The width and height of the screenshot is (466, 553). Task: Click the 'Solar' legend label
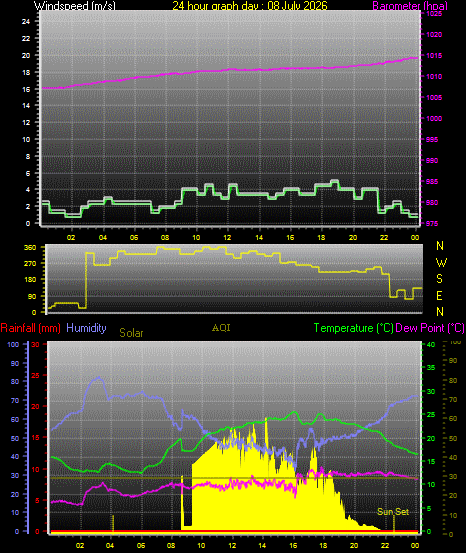[x=131, y=333]
